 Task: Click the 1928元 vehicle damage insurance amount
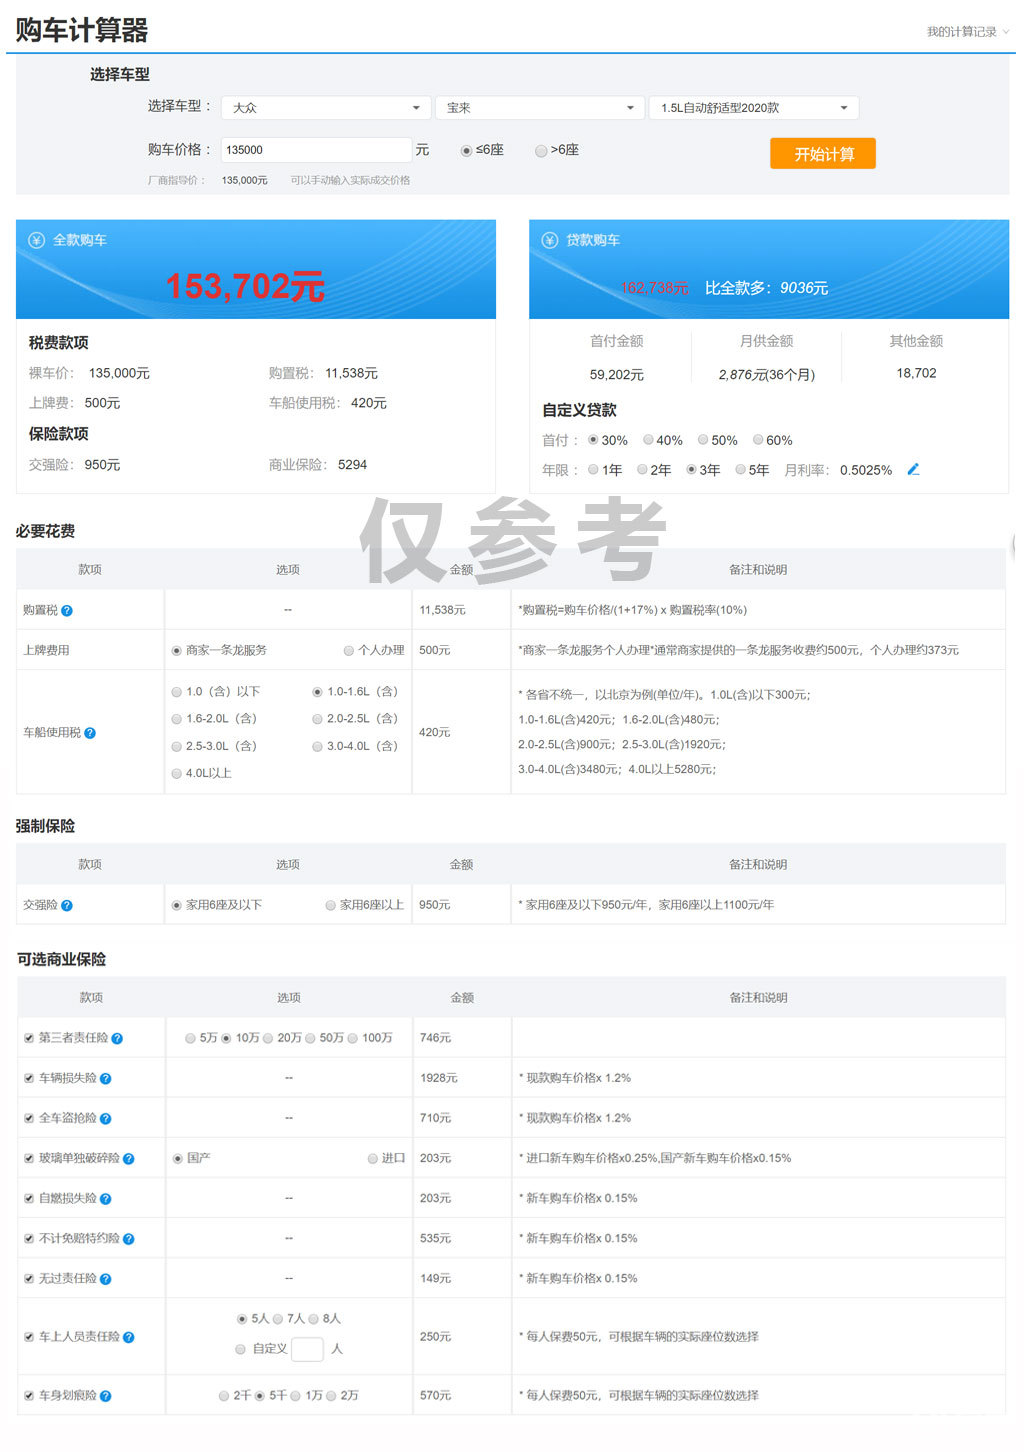click(439, 1078)
